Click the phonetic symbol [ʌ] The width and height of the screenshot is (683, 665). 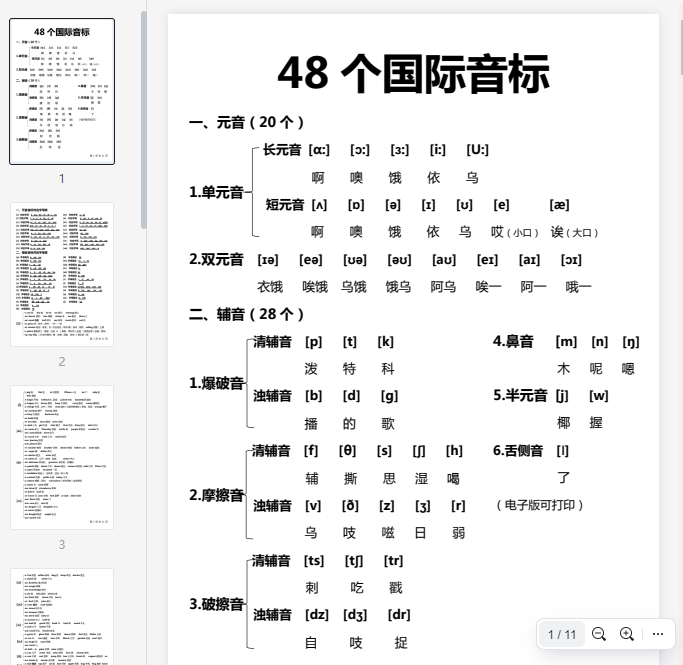tap(319, 205)
